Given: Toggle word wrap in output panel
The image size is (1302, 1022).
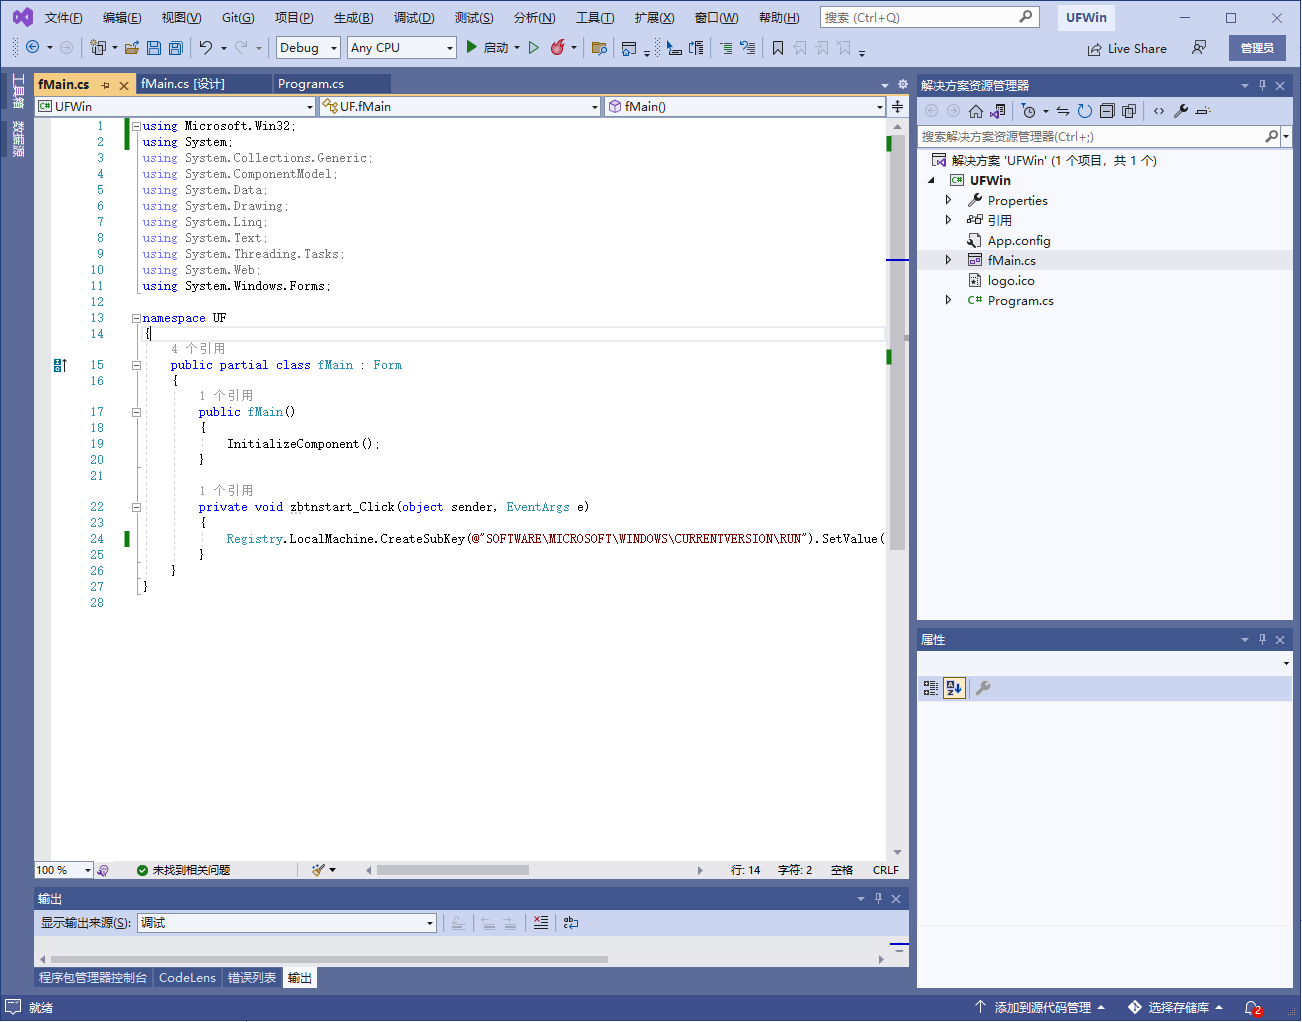Looking at the screenshot, I should [571, 923].
